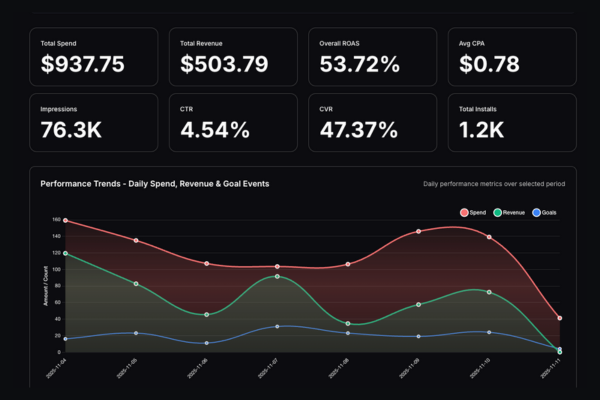Select the CVR metric card

pos(372,122)
